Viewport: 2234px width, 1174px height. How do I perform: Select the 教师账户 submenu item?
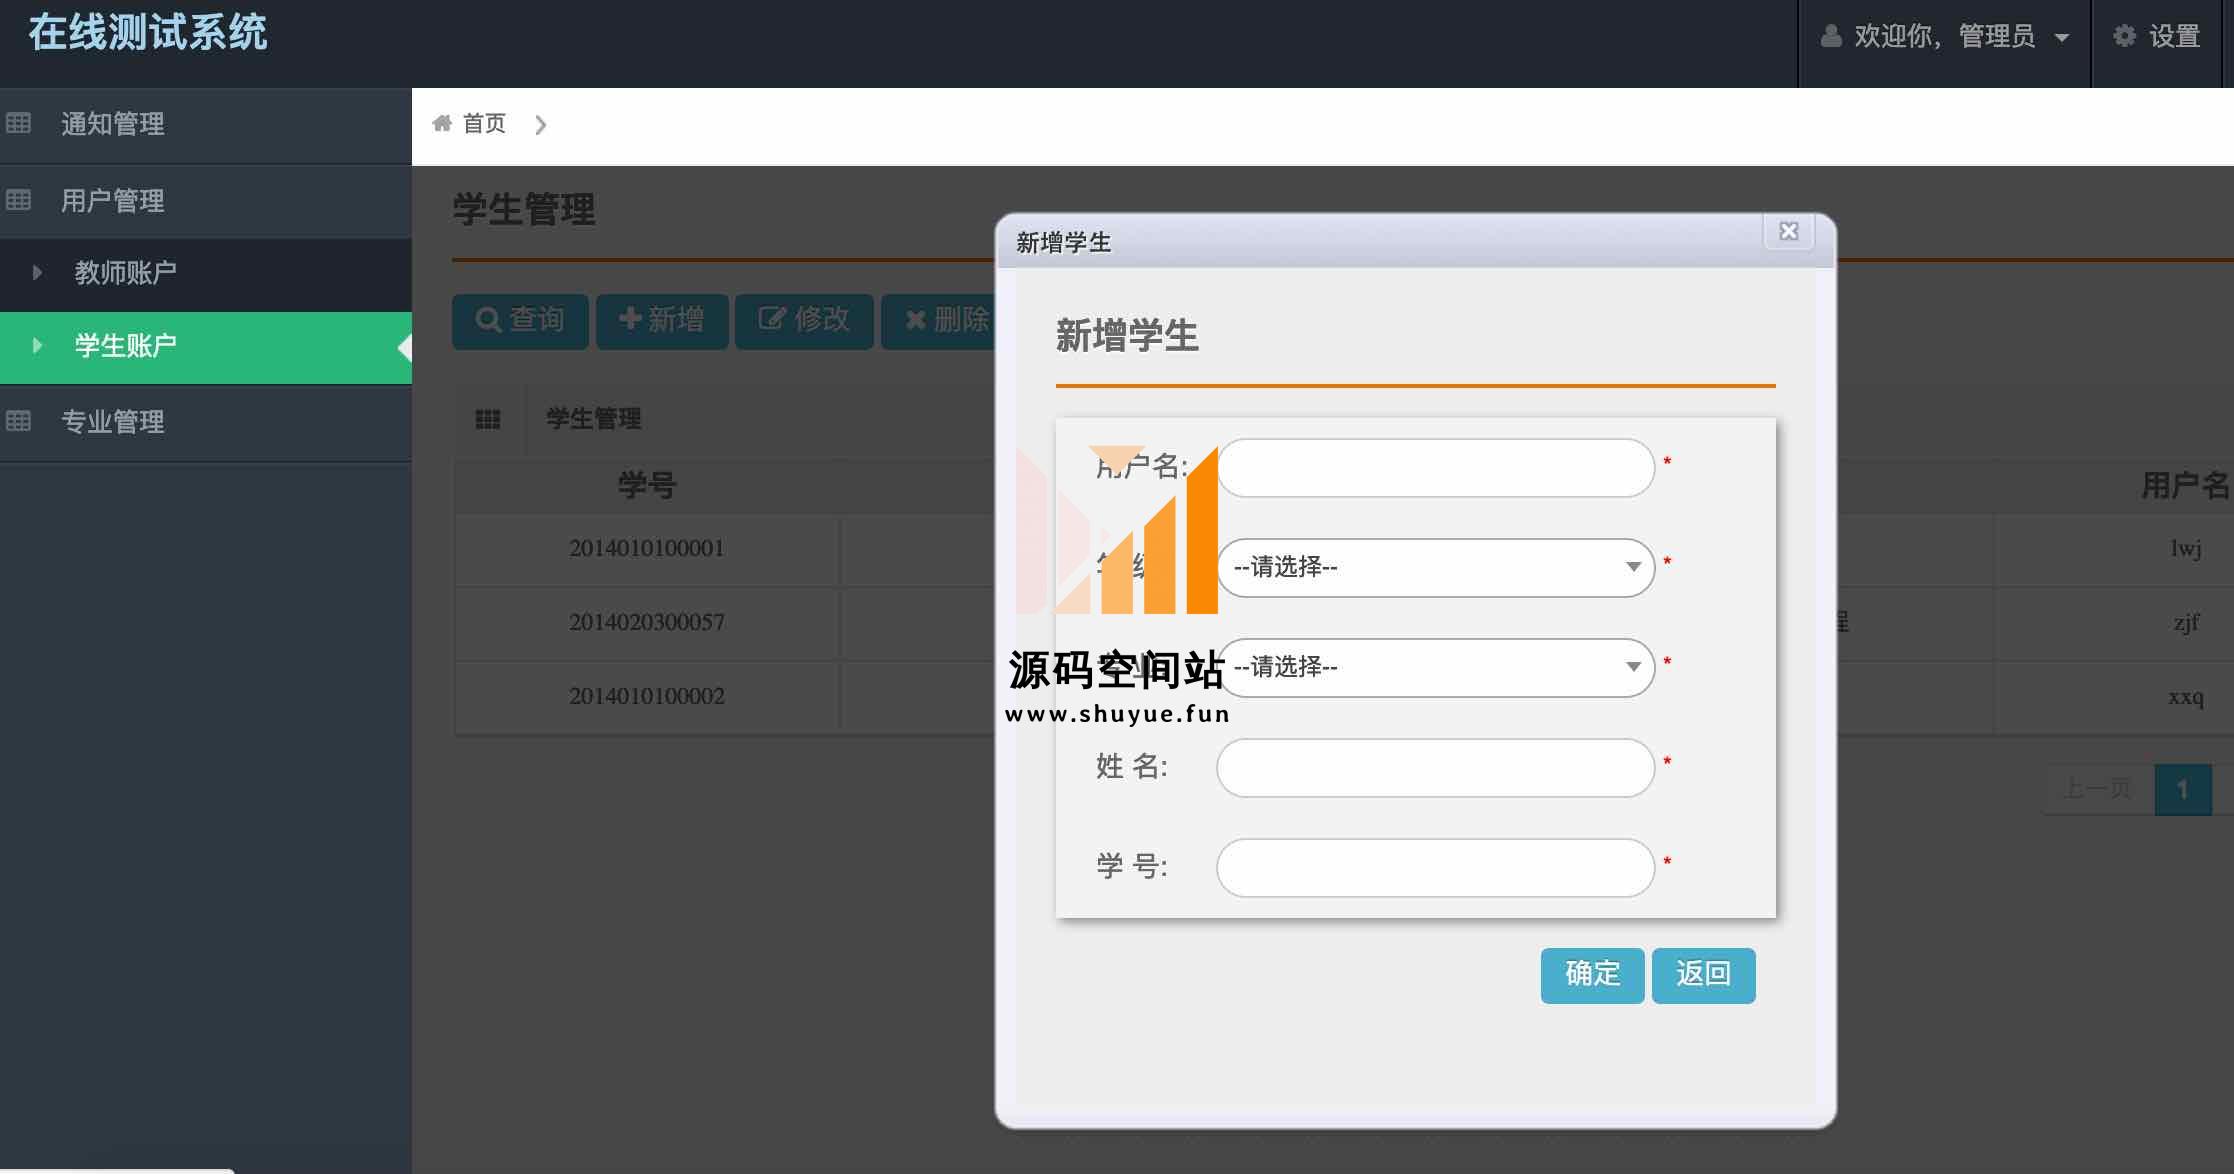click(x=206, y=273)
